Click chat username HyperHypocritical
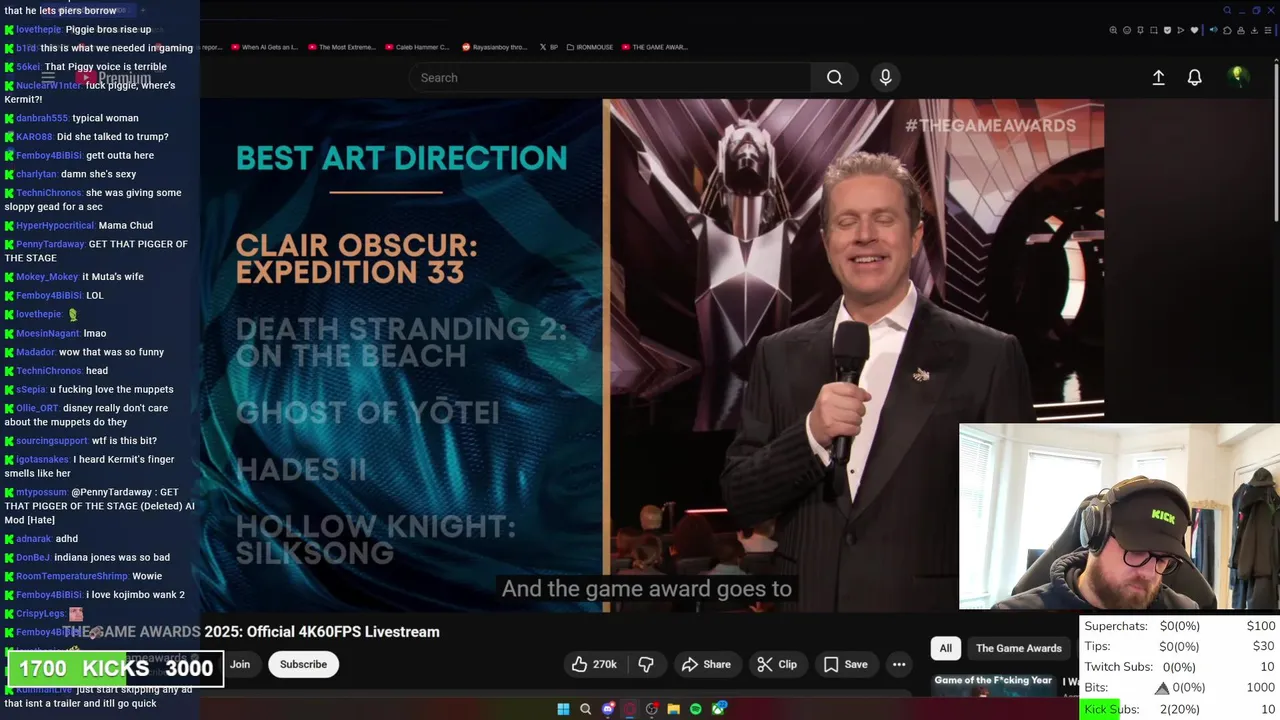Screen dimensions: 1280x720 [55, 226]
